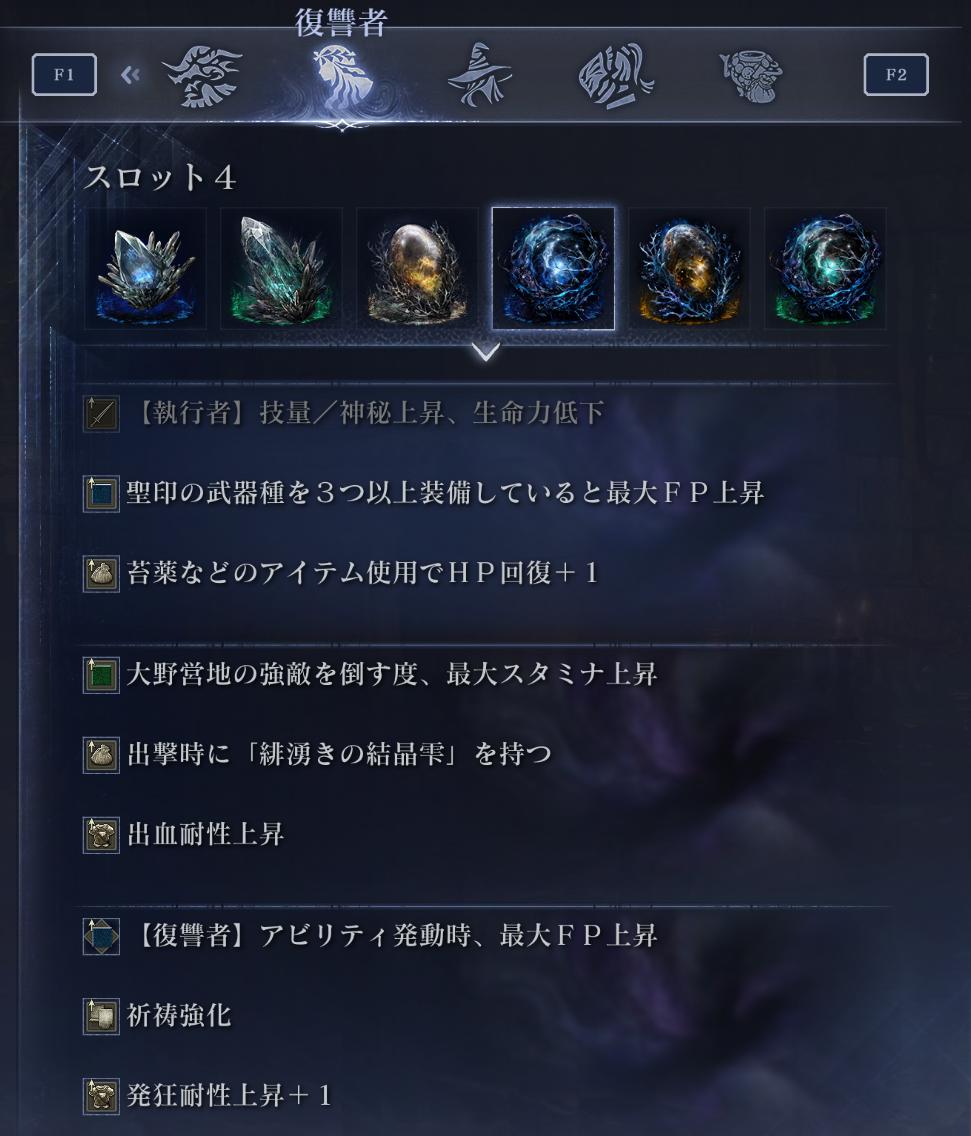Pick the golden orb in branches relic
This screenshot has height=1136, width=971.
(x=417, y=269)
